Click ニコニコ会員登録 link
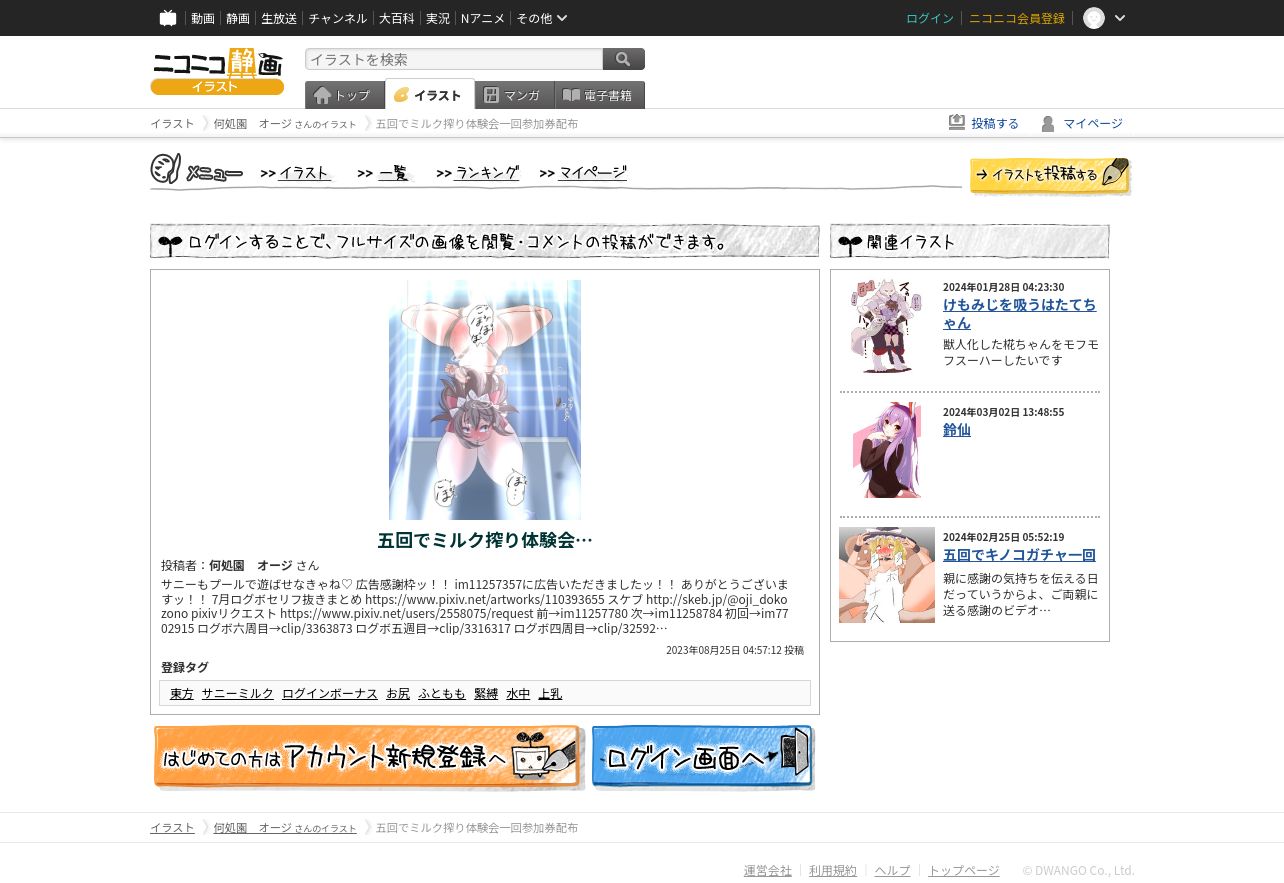This screenshot has width=1284, height=883. pos(1017,18)
